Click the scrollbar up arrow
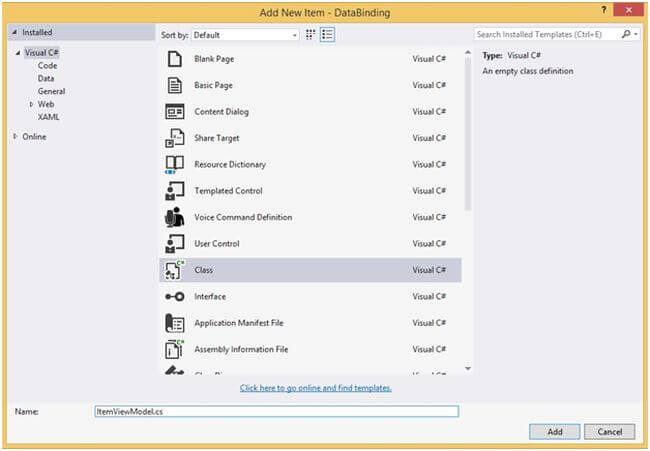The width and height of the screenshot is (650, 451). coord(468,52)
